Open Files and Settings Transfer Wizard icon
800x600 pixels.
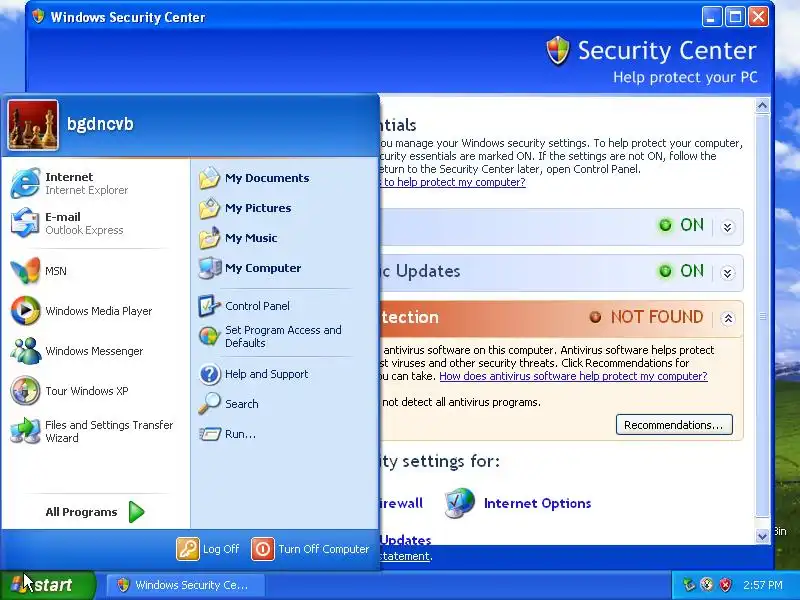tap(24, 431)
